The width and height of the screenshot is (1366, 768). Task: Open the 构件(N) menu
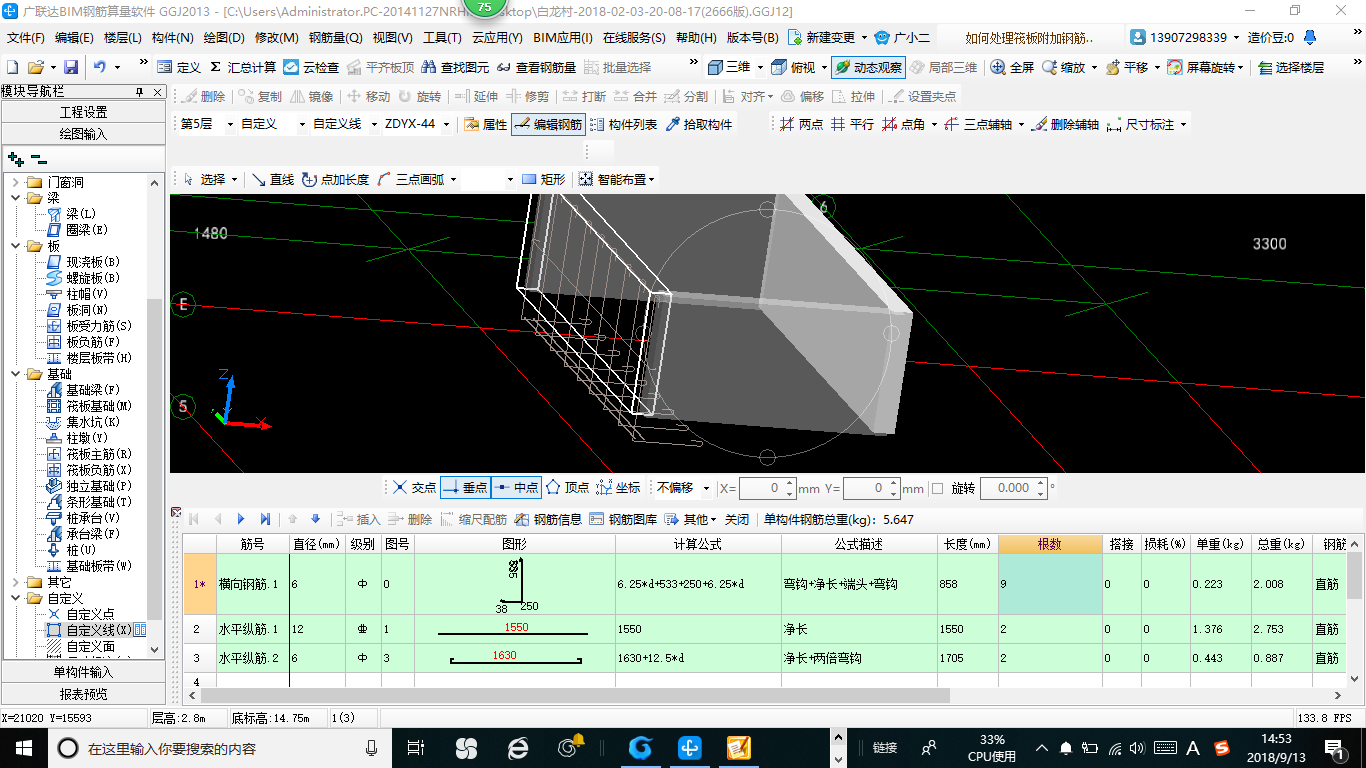173,38
